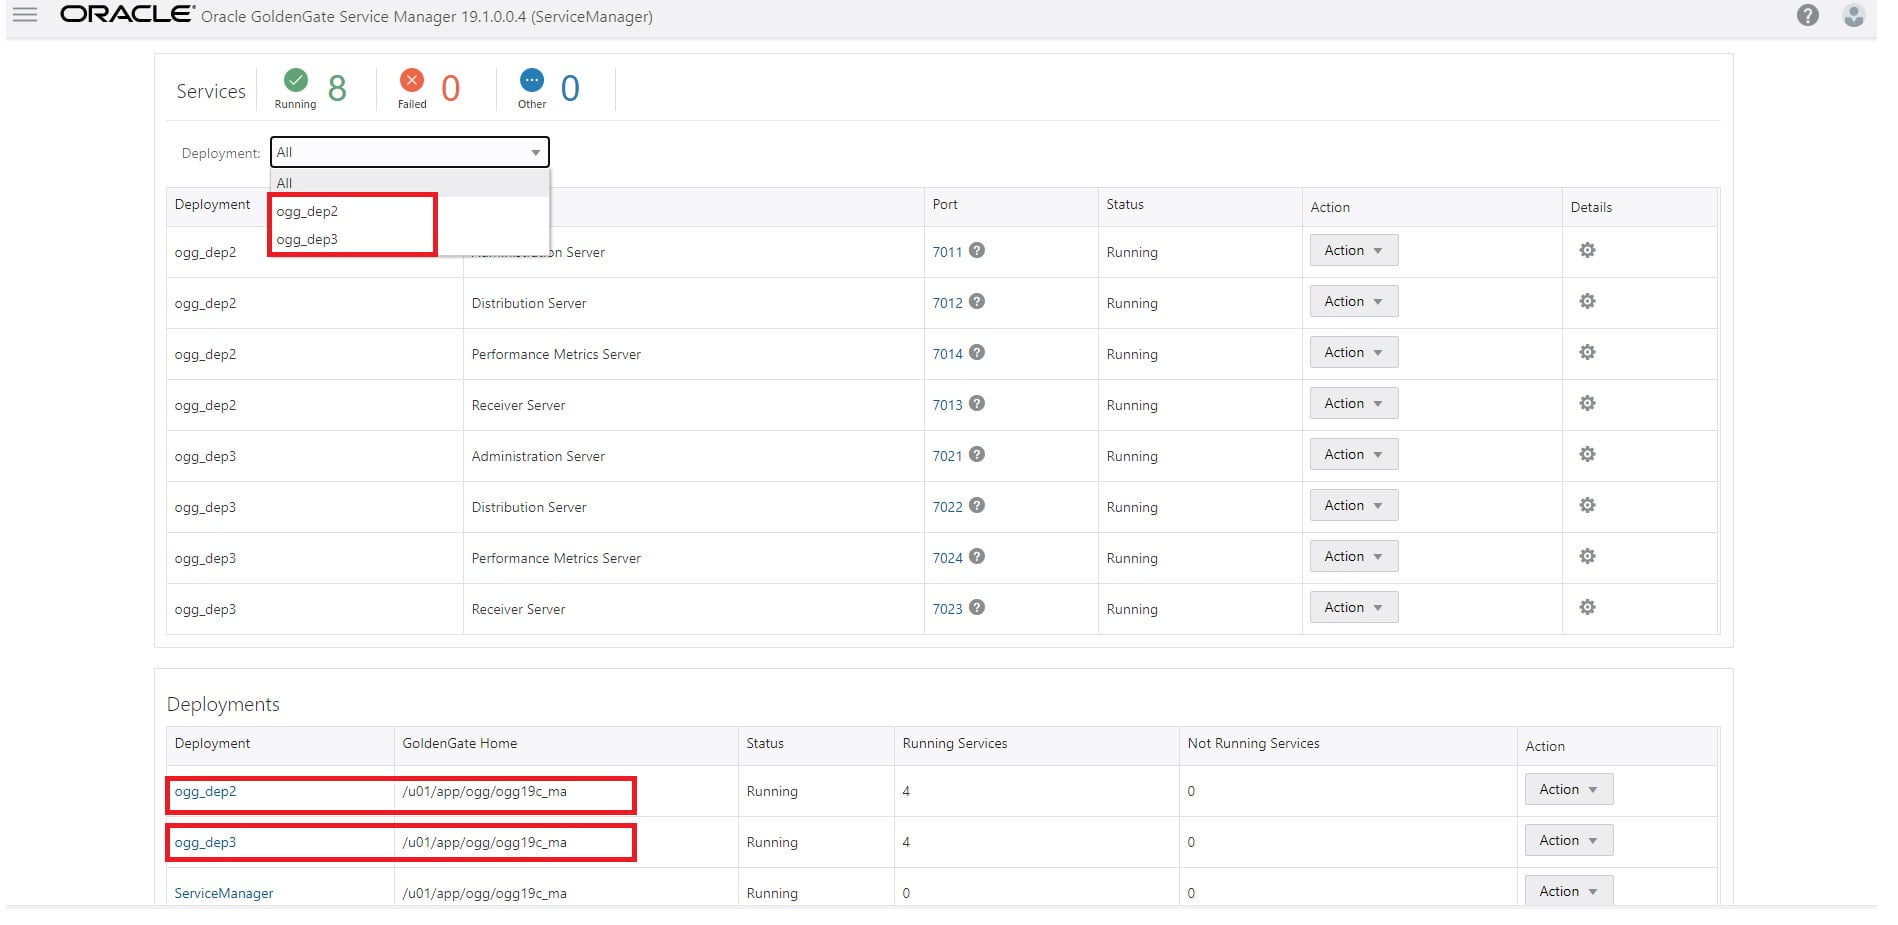Click Distribution Server text for port 7022
Image resolution: width=1898 pixels, height=925 pixels.
tap(529, 507)
